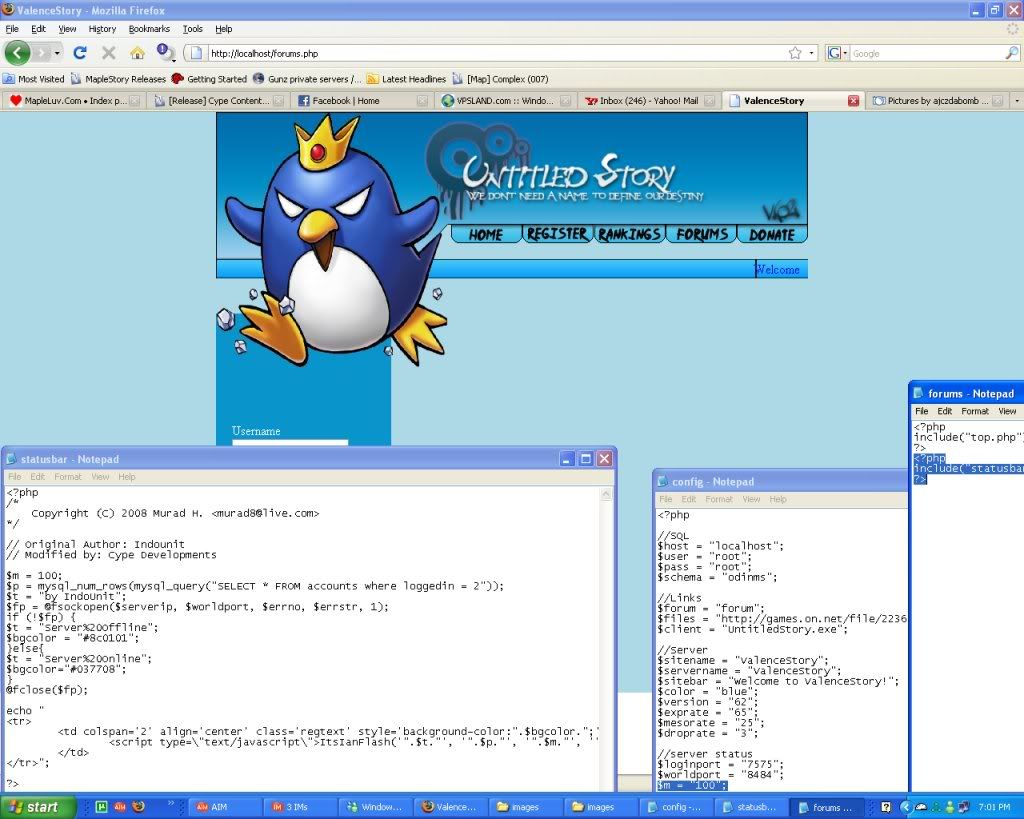
Task: Close the ValenceStory tab with its X
Action: [853, 101]
